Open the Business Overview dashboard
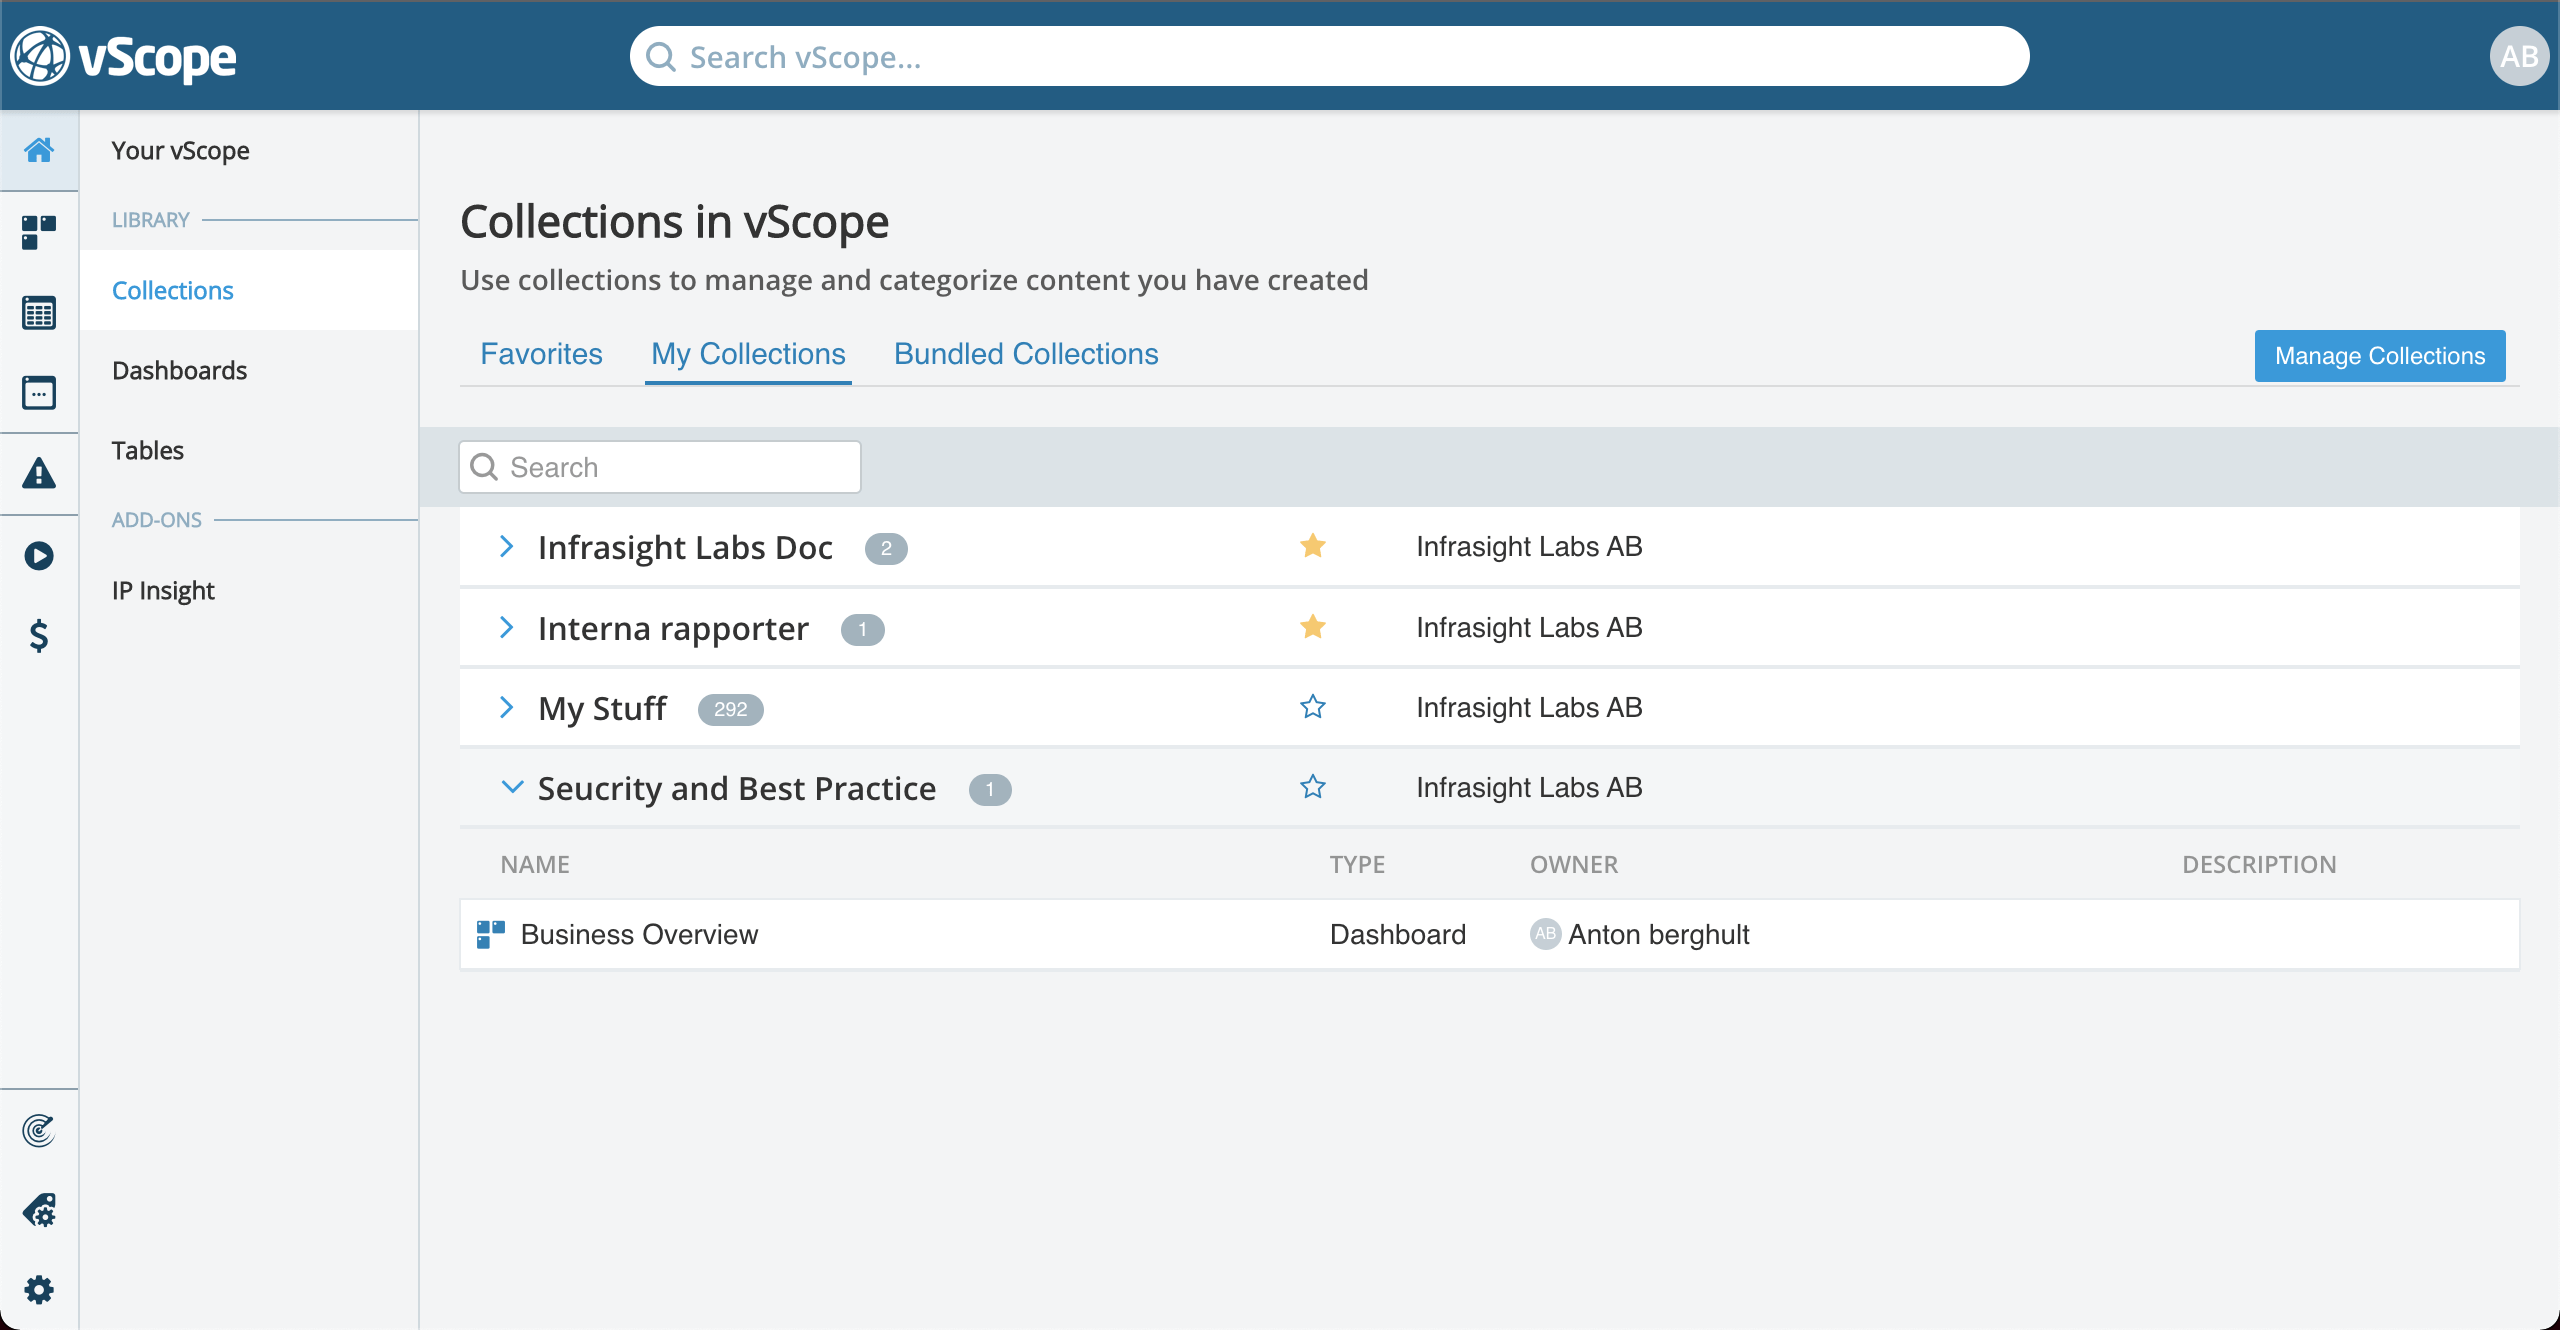2560x1330 pixels. coord(639,934)
